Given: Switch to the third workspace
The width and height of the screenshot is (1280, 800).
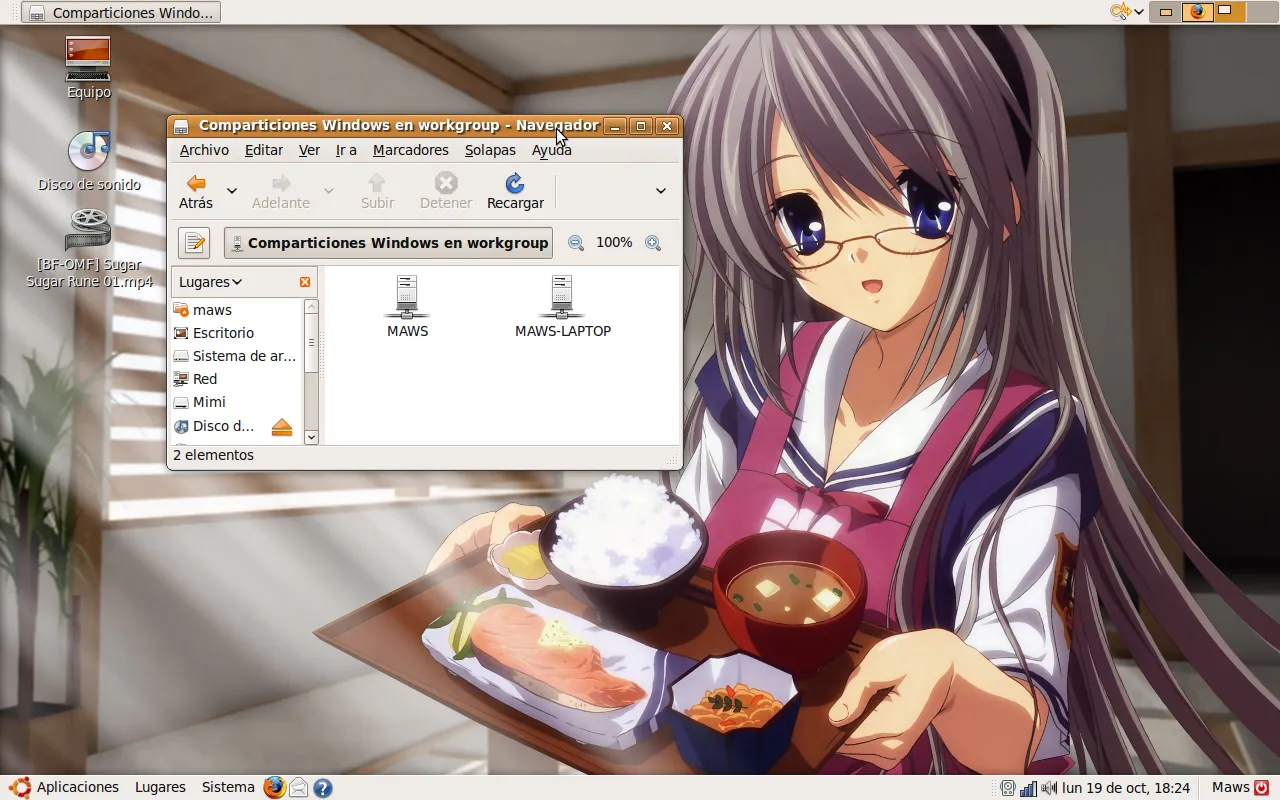Looking at the screenshot, I should coord(1228,12).
